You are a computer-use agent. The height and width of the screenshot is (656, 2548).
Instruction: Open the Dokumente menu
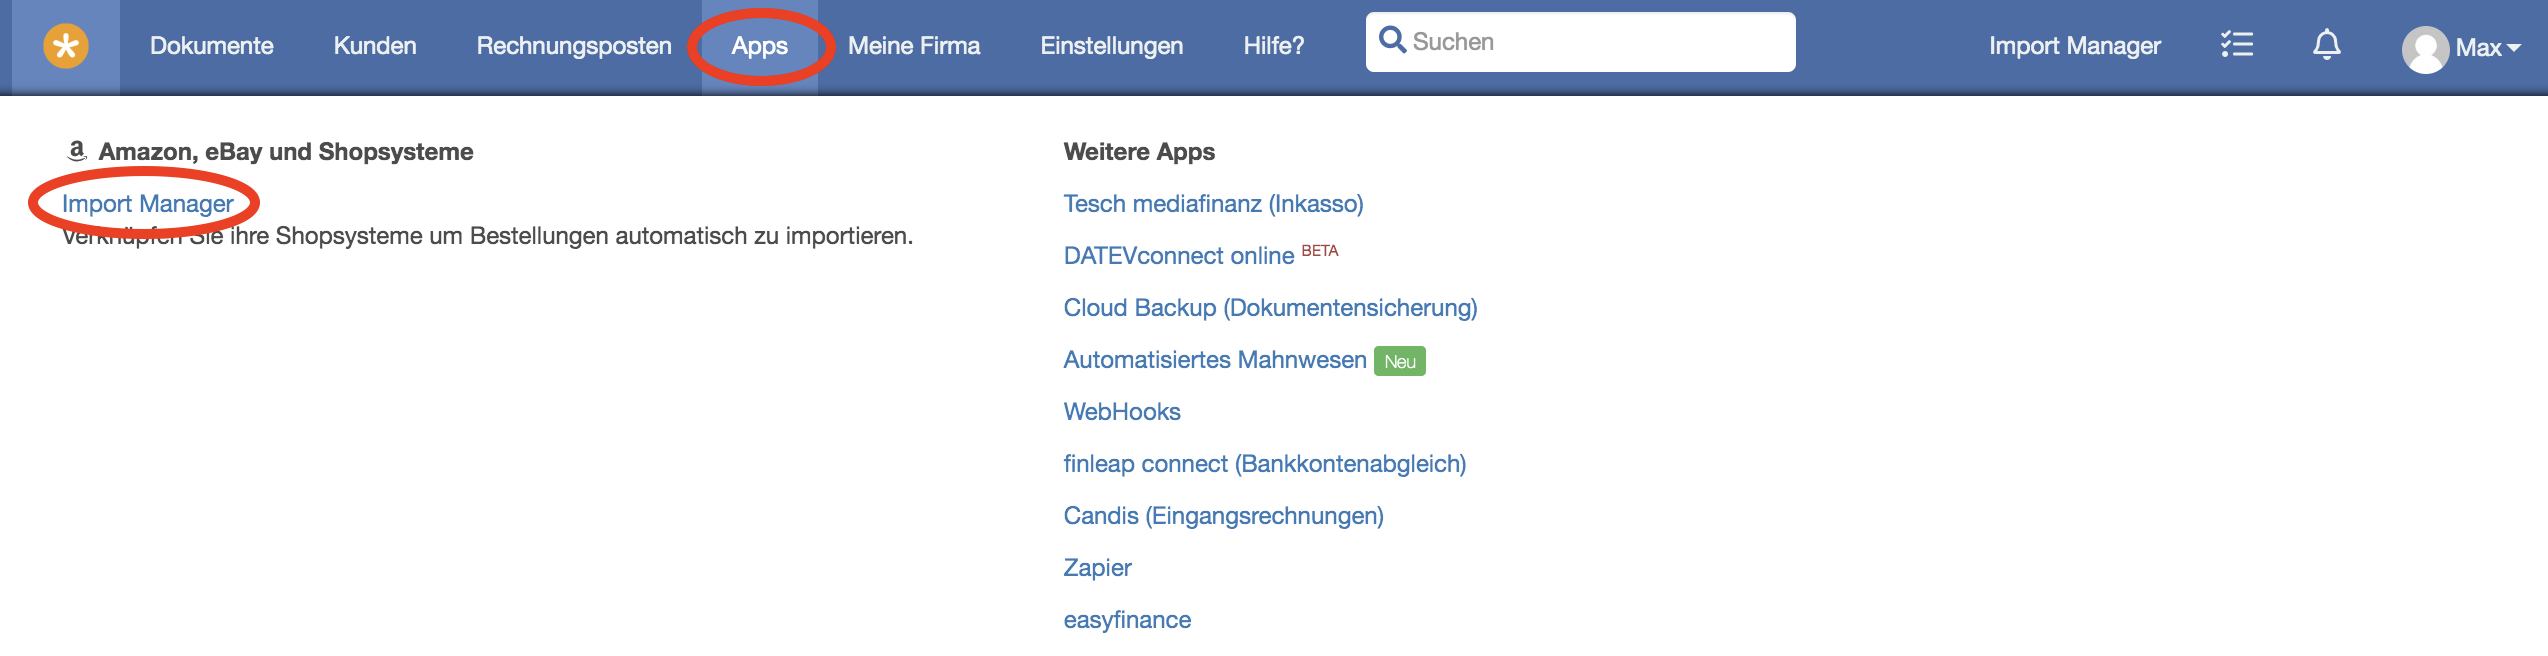(211, 46)
